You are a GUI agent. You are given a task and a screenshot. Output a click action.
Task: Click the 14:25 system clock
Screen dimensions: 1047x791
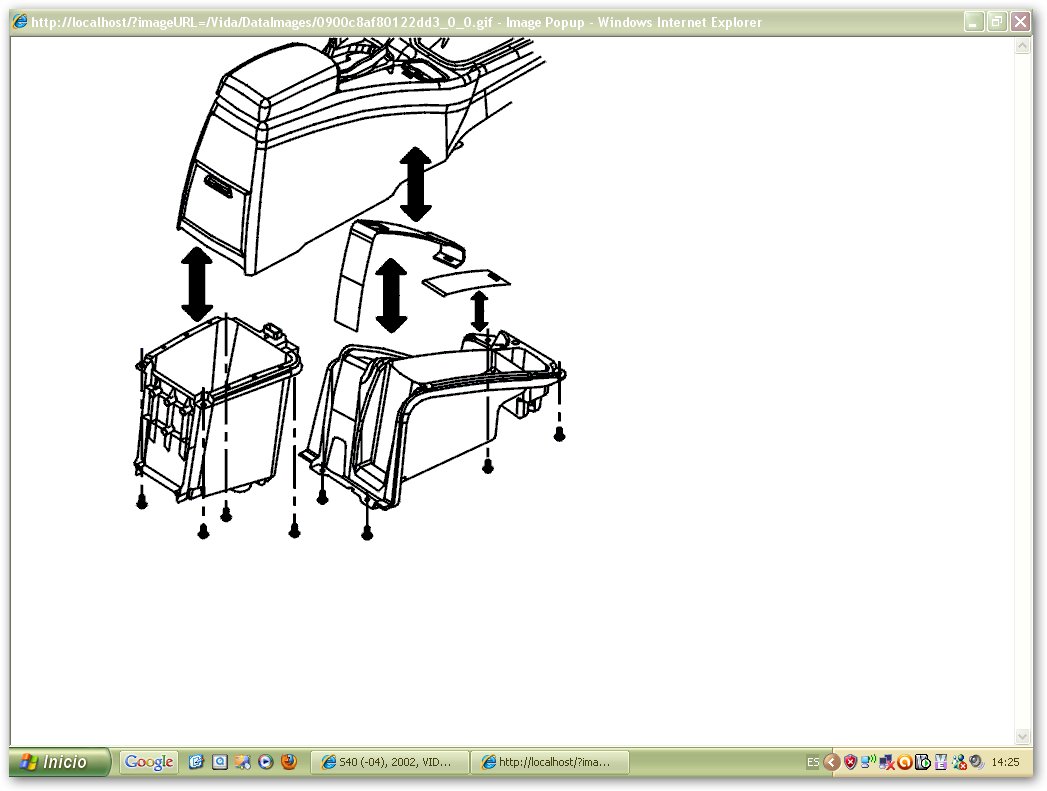click(x=1005, y=762)
